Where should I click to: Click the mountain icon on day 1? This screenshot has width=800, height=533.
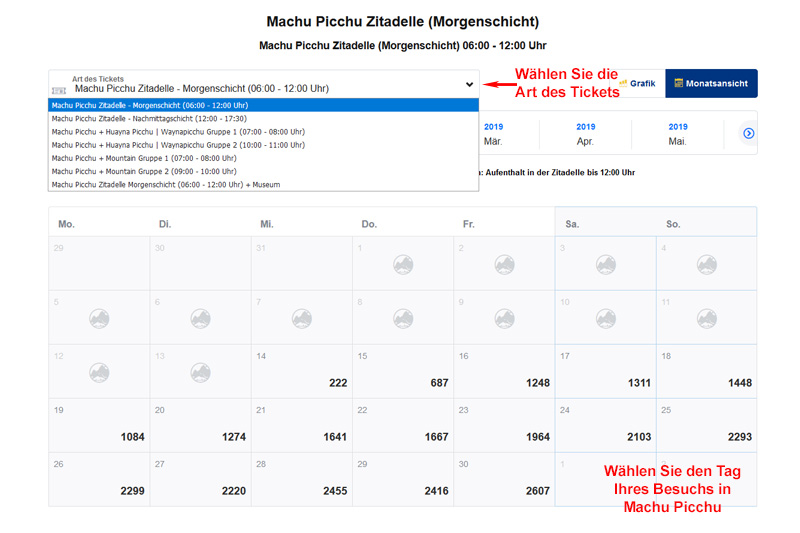[403, 265]
